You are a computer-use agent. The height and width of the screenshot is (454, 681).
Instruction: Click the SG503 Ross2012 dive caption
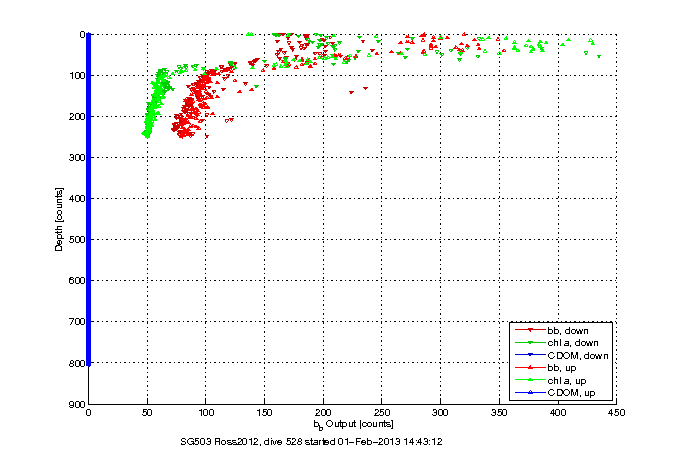pyautogui.click(x=311, y=442)
